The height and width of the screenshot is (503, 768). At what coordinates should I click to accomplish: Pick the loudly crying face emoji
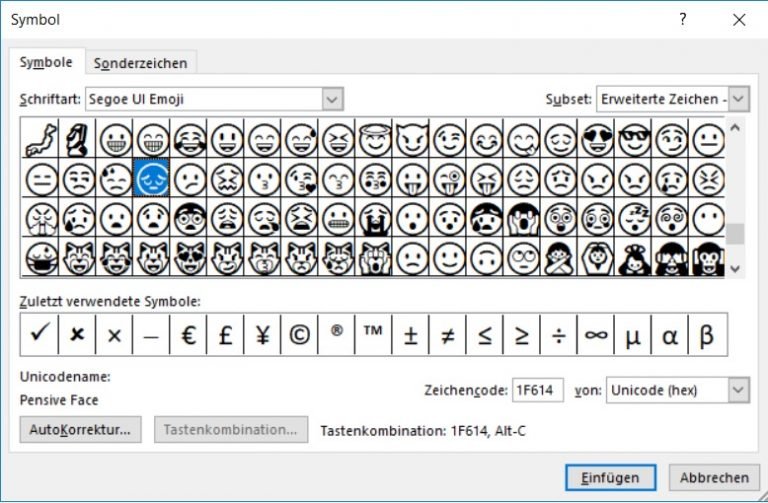click(x=375, y=218)
